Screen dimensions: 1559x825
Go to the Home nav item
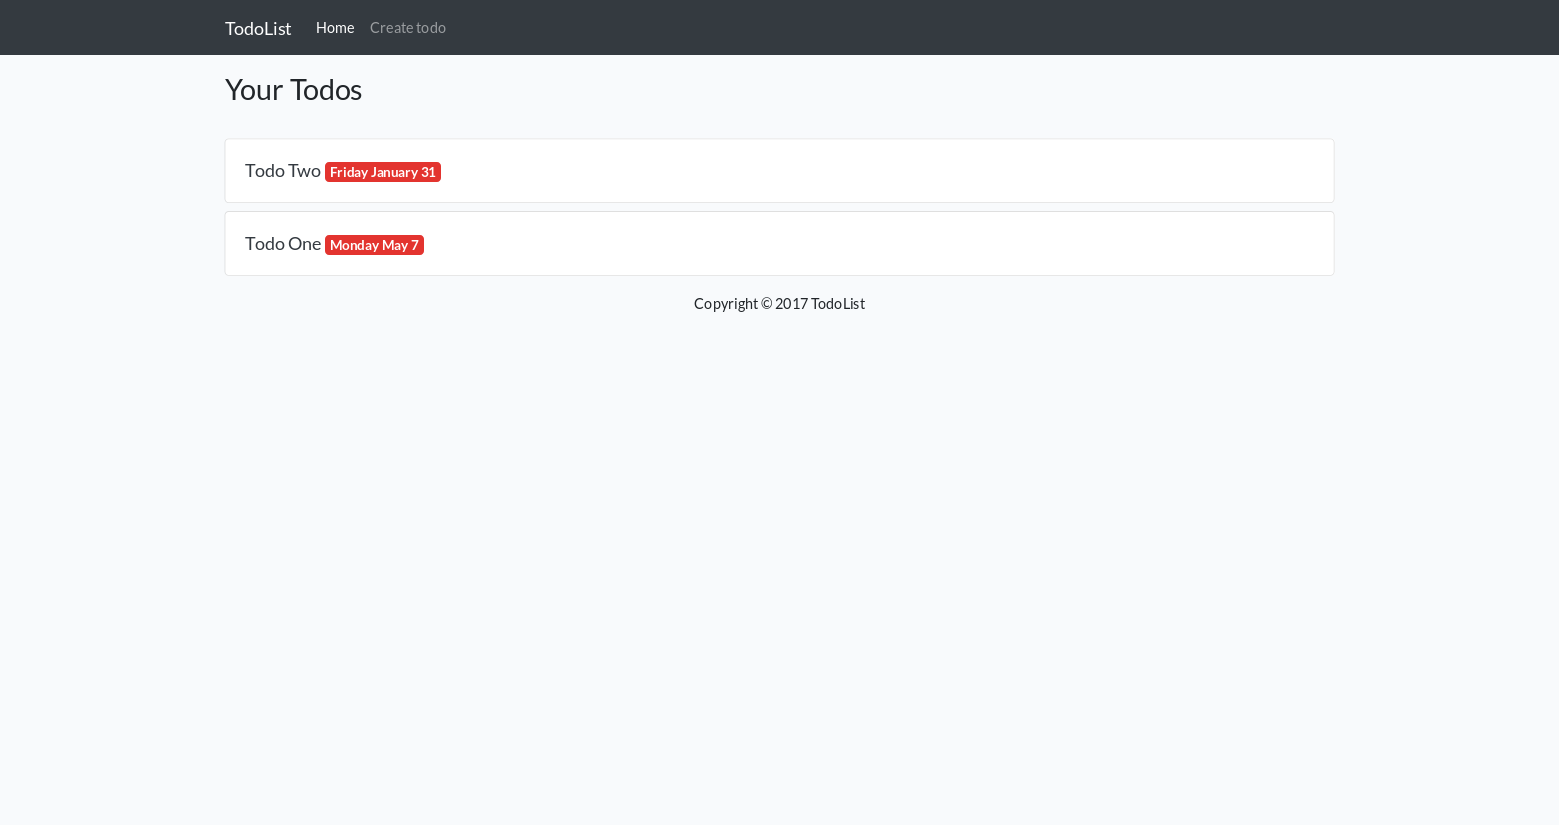point(335,28)
